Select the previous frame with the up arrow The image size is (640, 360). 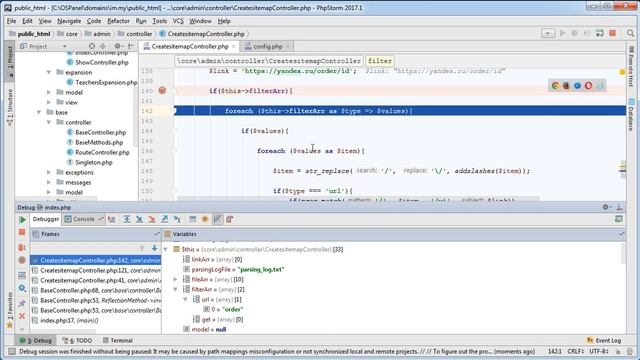click(142, 248)
